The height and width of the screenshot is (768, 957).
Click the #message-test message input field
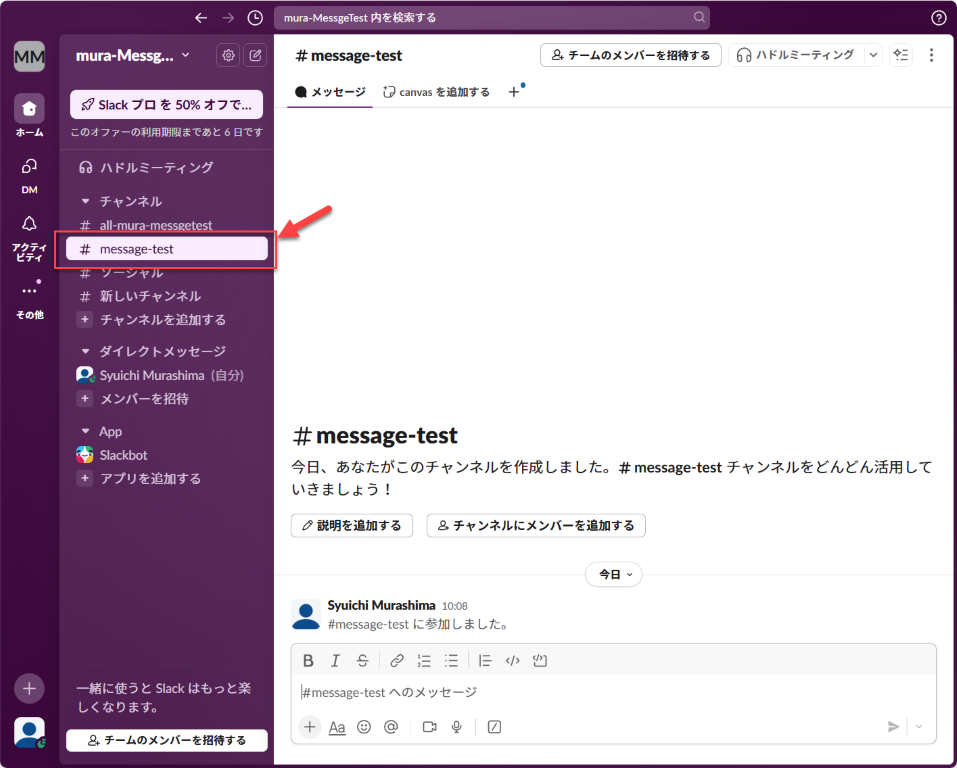pos(613,692)
